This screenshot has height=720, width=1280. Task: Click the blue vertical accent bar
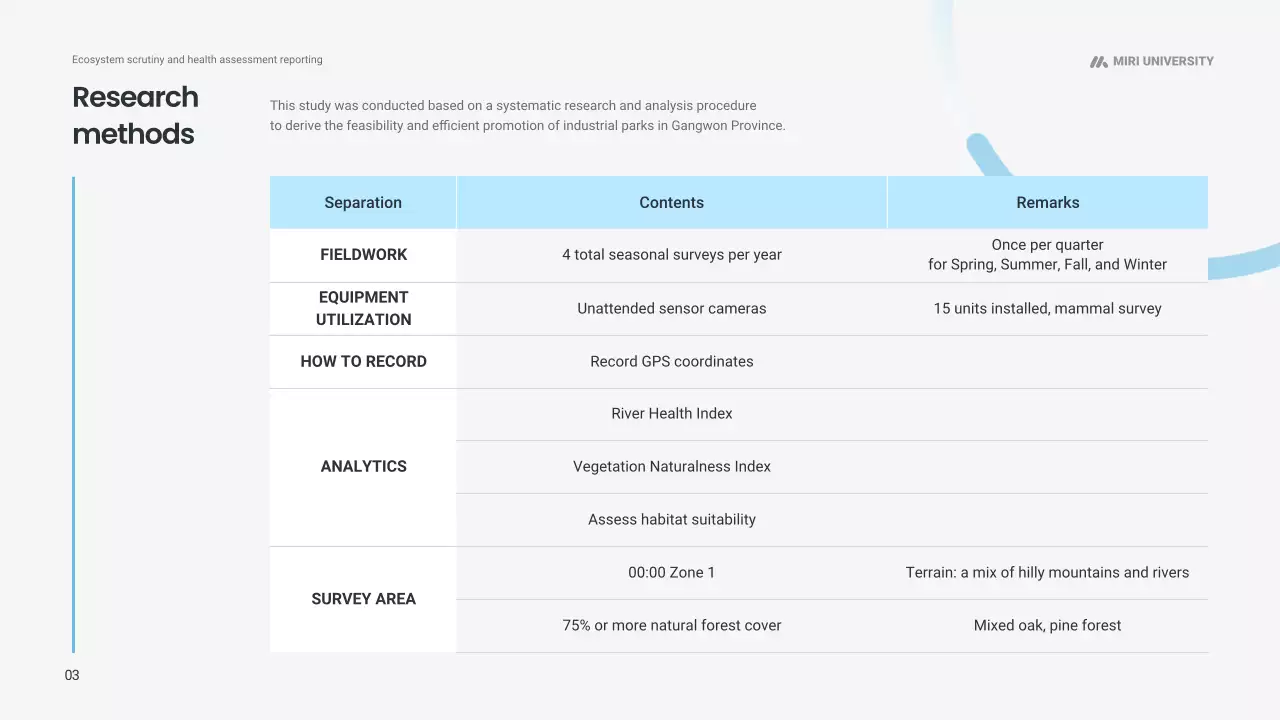[x=73, y=414]
